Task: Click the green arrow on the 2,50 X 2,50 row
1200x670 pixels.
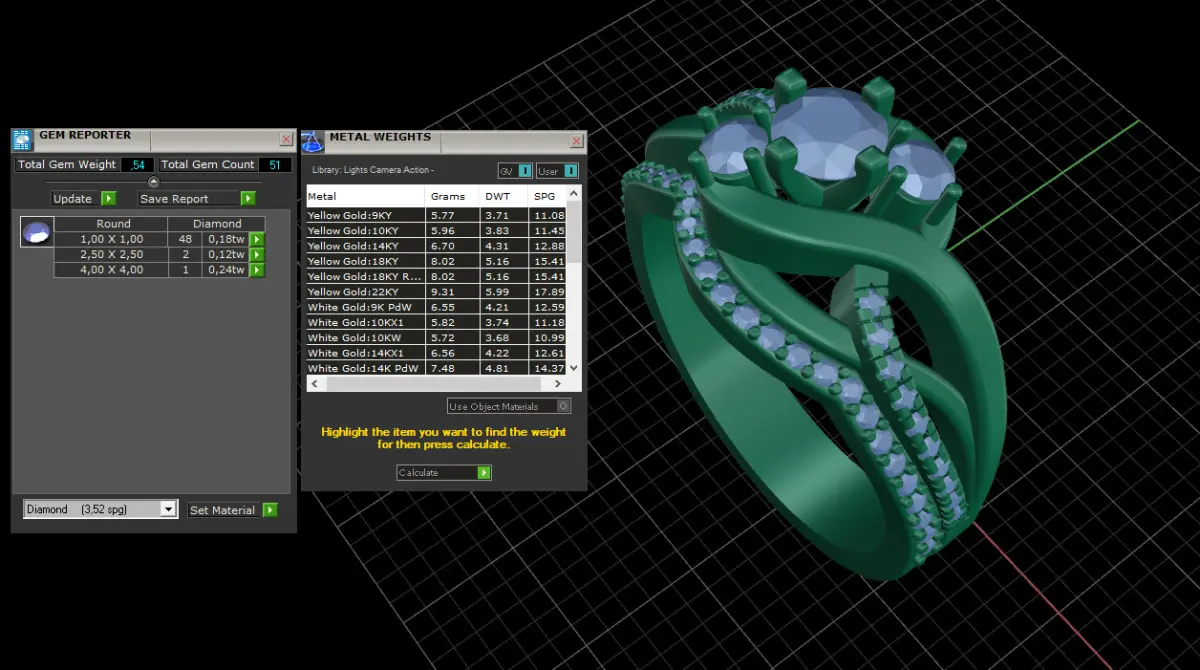Action: (257, 254)
